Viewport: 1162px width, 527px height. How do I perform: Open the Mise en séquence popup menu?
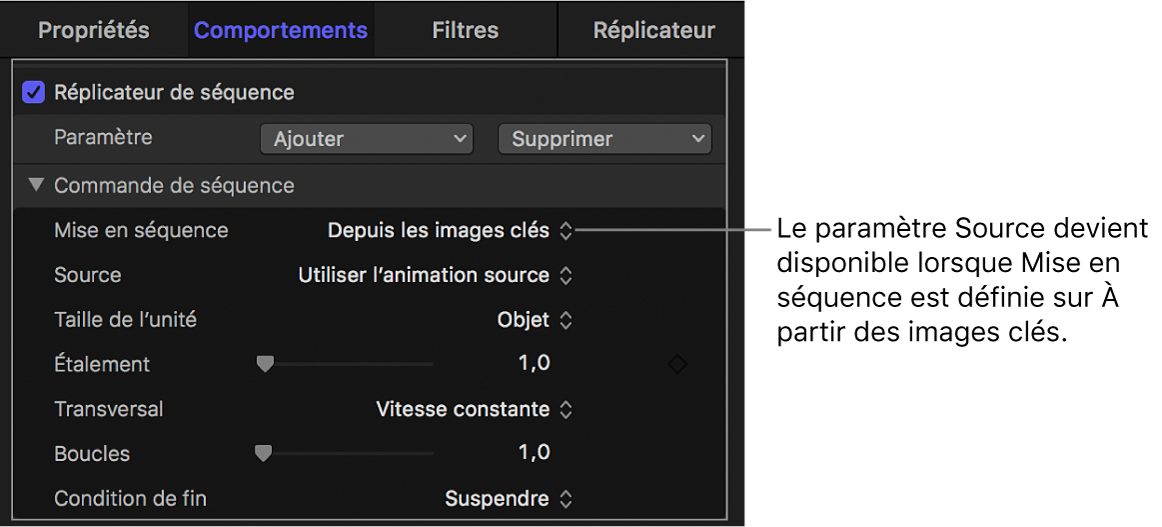(x=450, y=231)
